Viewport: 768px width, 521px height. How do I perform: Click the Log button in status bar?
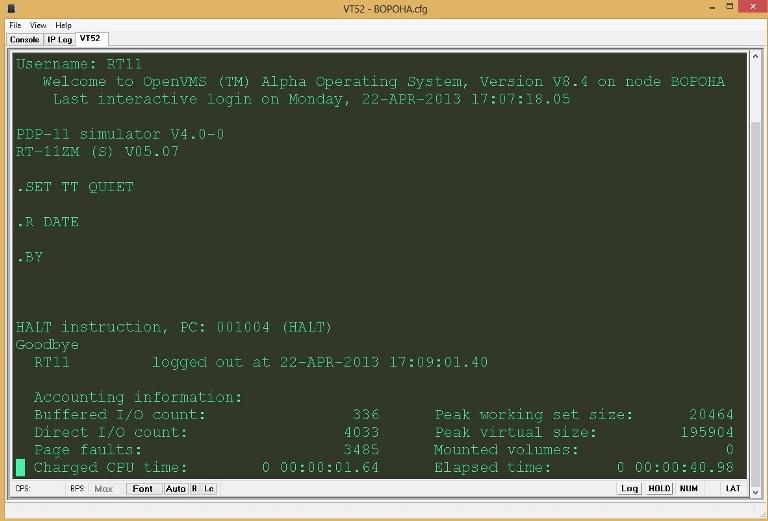pyautogui.click(x=629, y=489)
